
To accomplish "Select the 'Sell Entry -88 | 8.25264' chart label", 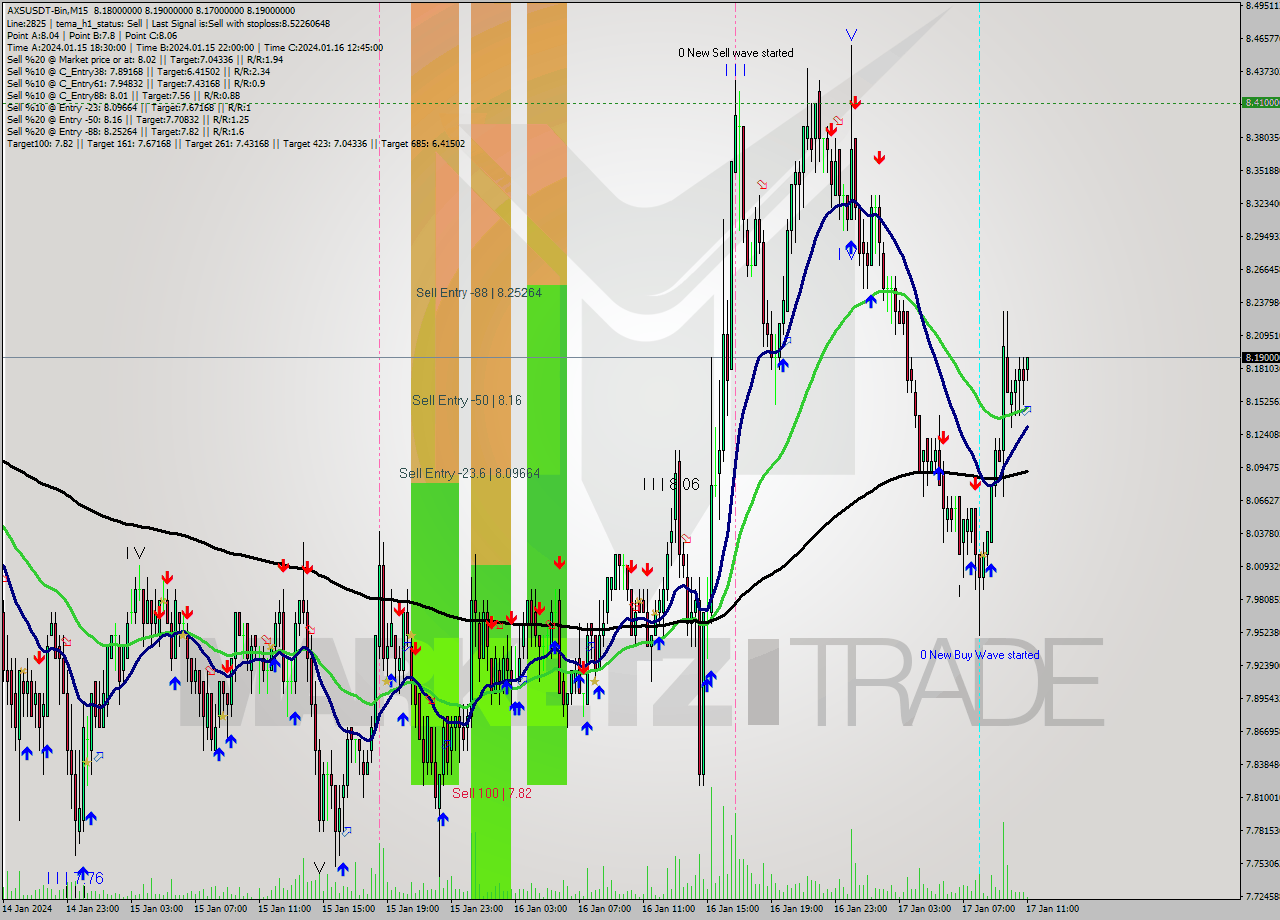I will (479, 293).
